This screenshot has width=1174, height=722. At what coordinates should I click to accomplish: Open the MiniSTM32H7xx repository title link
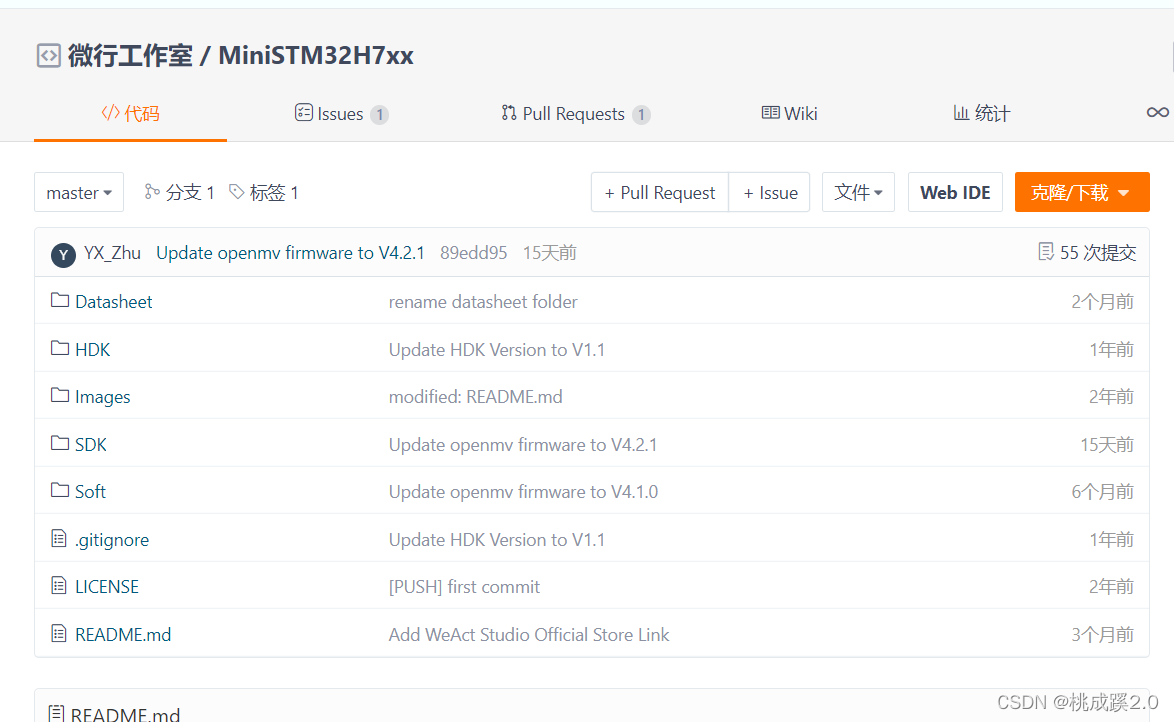tap(316, 55)
